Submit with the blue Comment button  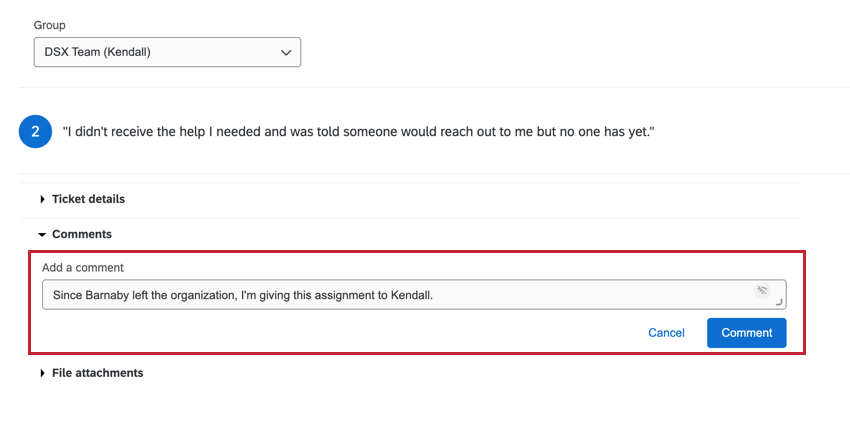[746, 333]
